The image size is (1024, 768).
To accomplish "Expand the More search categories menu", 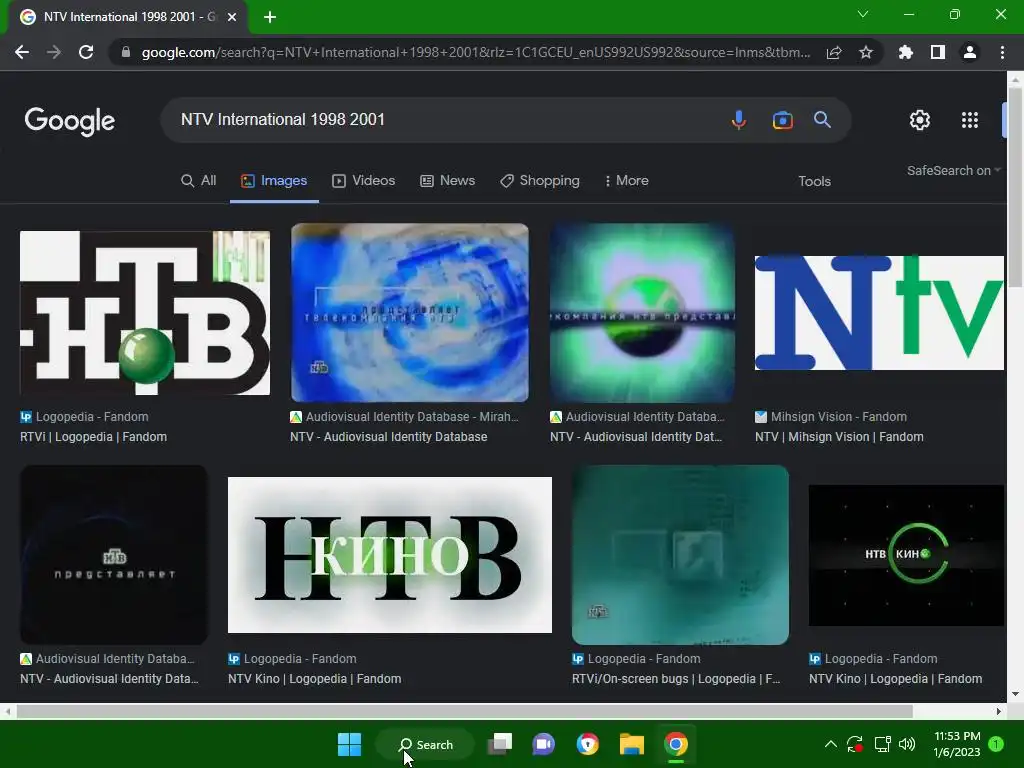I will click(x=626, y=181).
